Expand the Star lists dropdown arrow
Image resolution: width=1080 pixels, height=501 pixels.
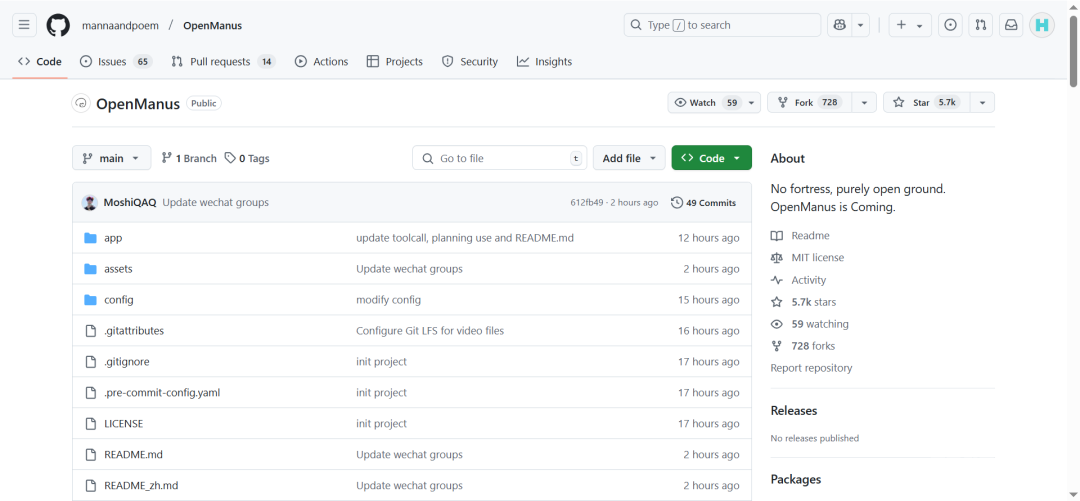[x=983, y=103]
